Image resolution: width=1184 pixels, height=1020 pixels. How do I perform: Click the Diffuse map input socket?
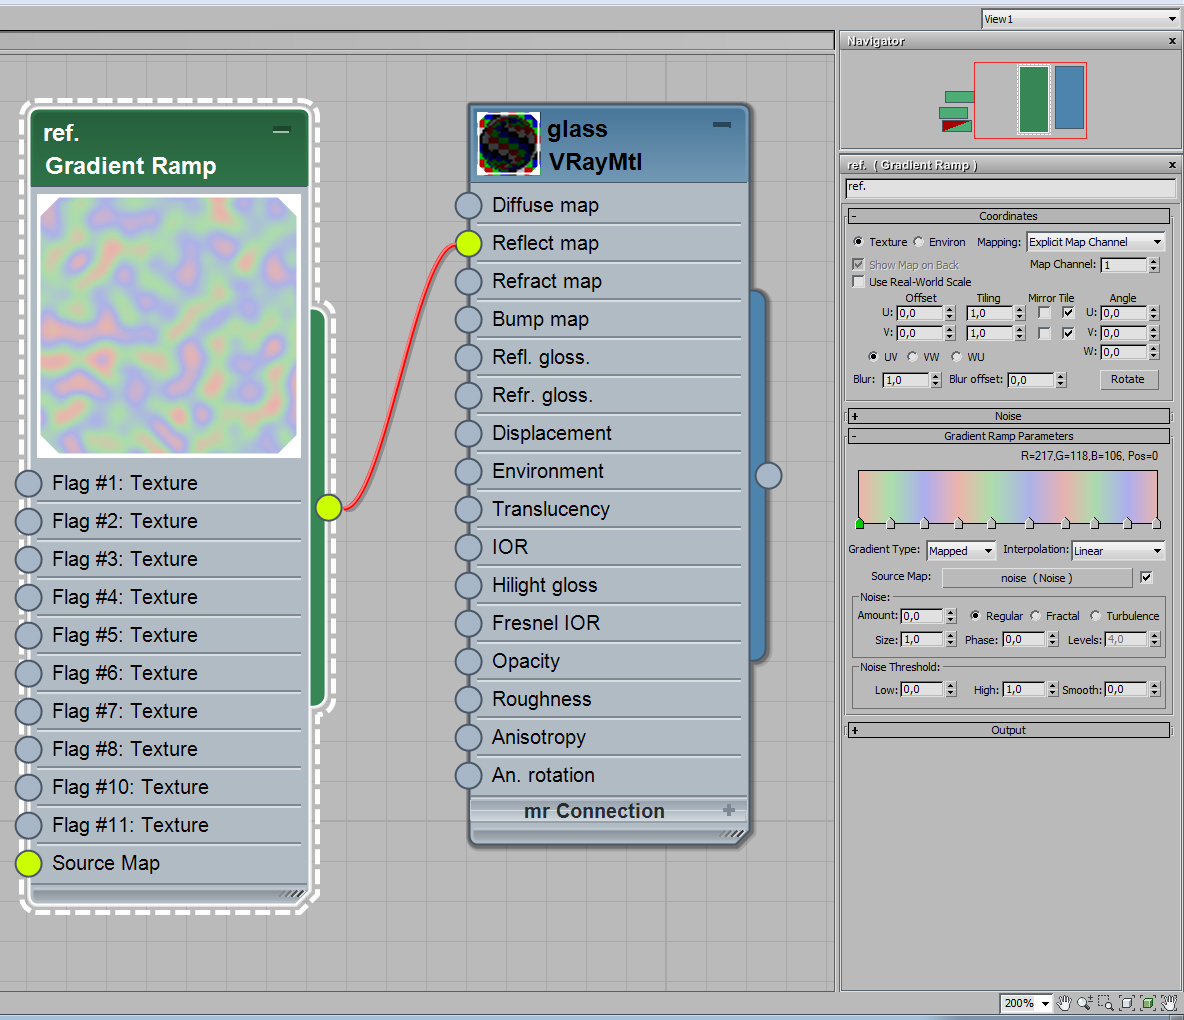[x=468, y=205]
